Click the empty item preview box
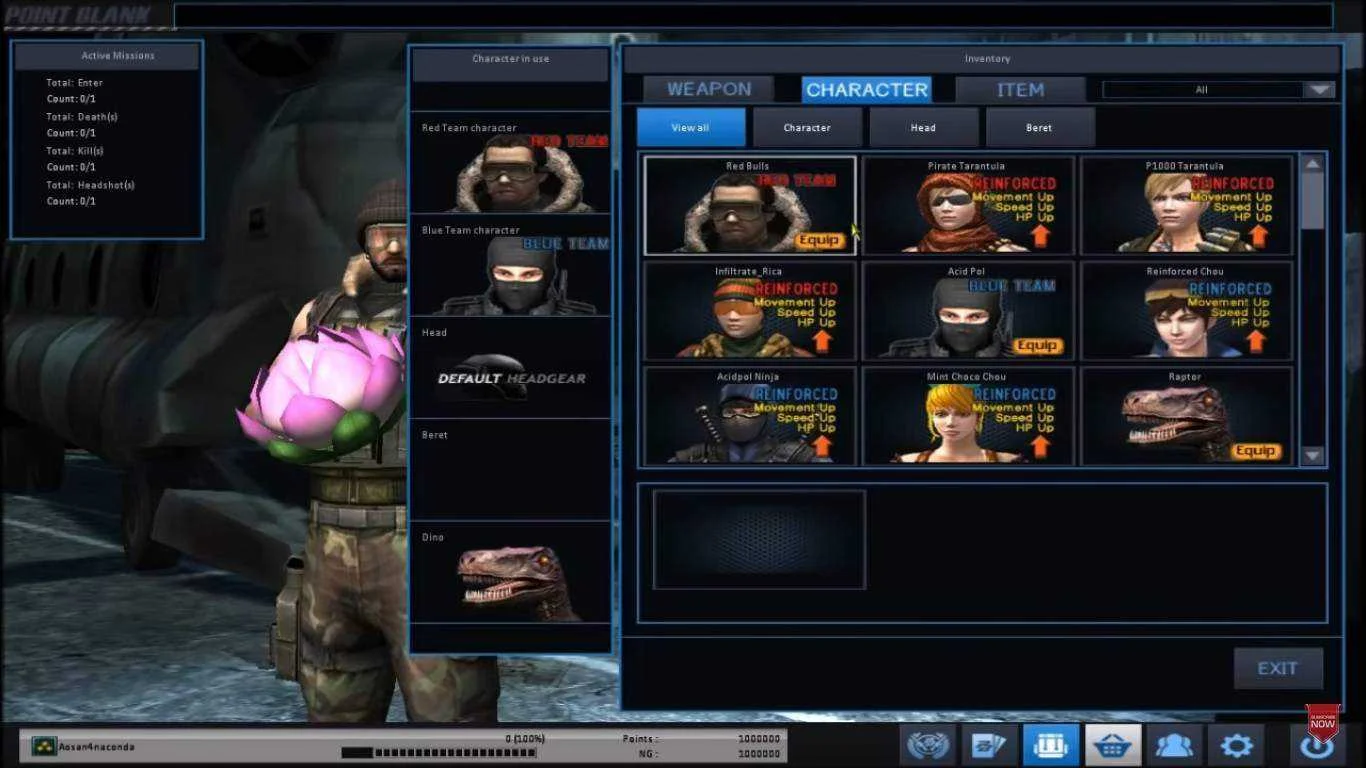1366x768 pixels. 759,540
